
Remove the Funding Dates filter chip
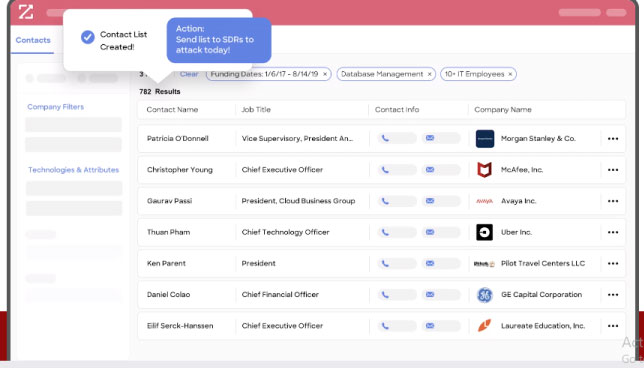(x=325, y=74)
